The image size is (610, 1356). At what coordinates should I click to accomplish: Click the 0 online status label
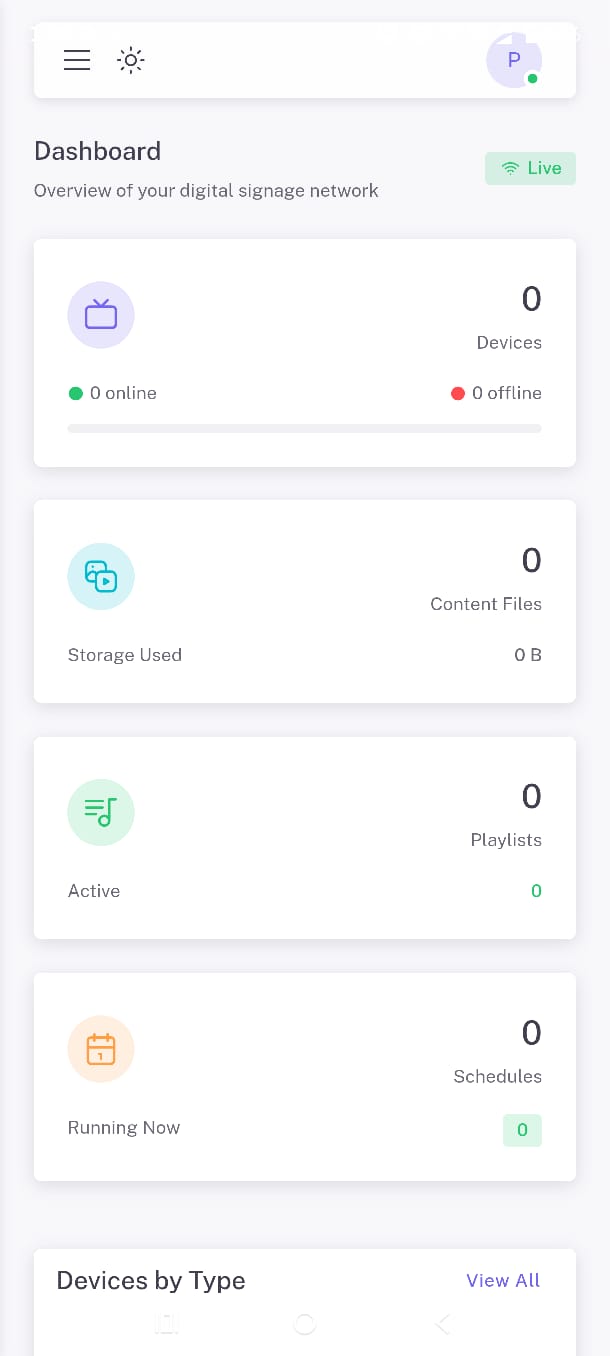pyautogui.click(x=112, y=393)
